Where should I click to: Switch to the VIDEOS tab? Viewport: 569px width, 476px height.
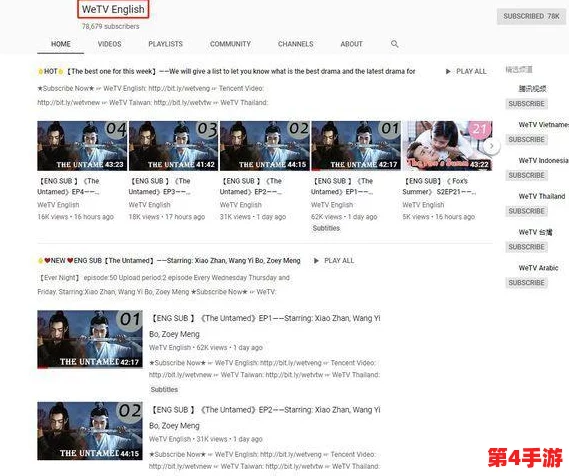(x=110, y=44)
